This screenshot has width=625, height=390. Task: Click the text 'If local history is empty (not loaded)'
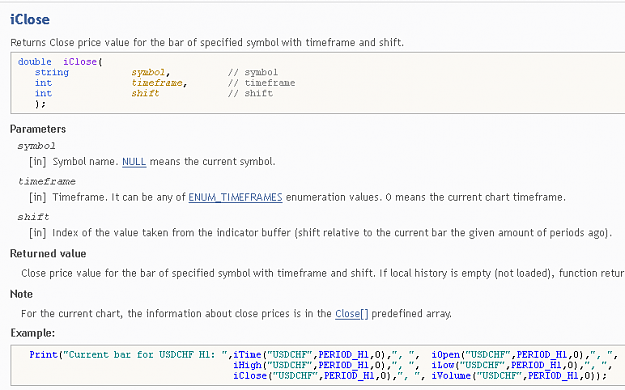tap(467, 273)
